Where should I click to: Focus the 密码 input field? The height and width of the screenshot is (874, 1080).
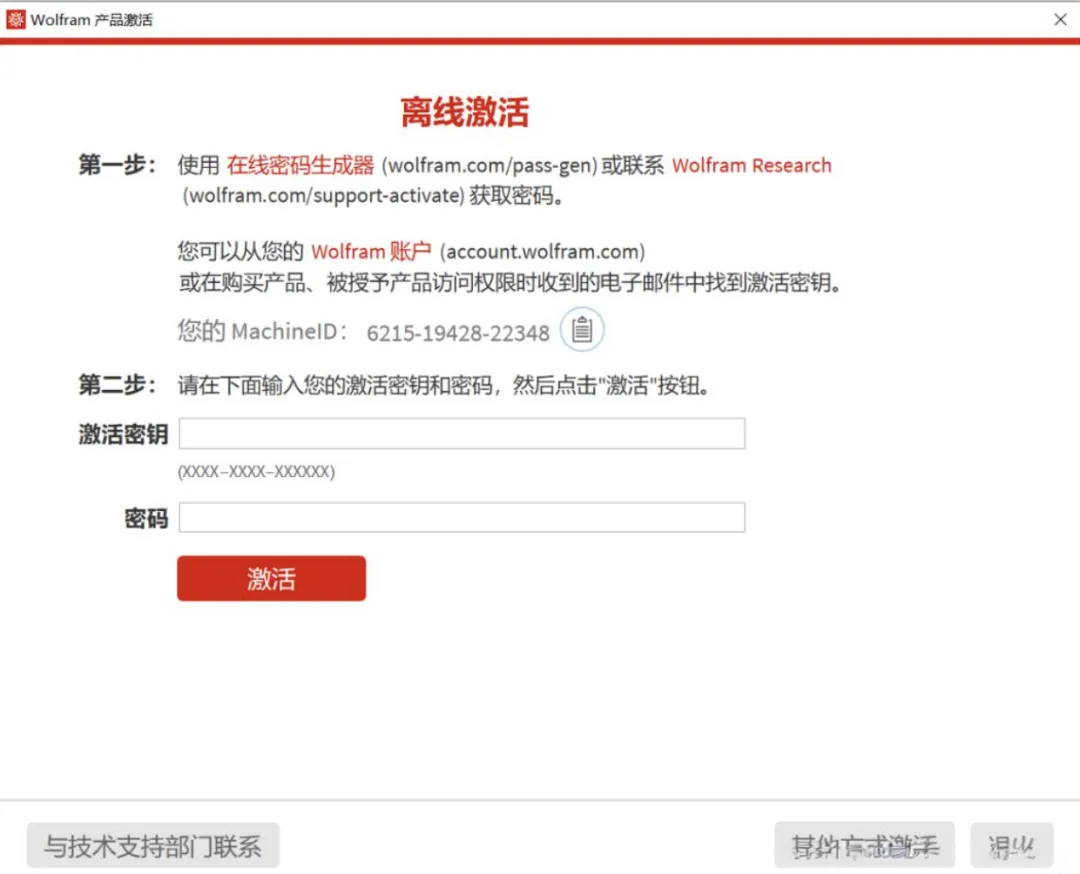point(461,517)
